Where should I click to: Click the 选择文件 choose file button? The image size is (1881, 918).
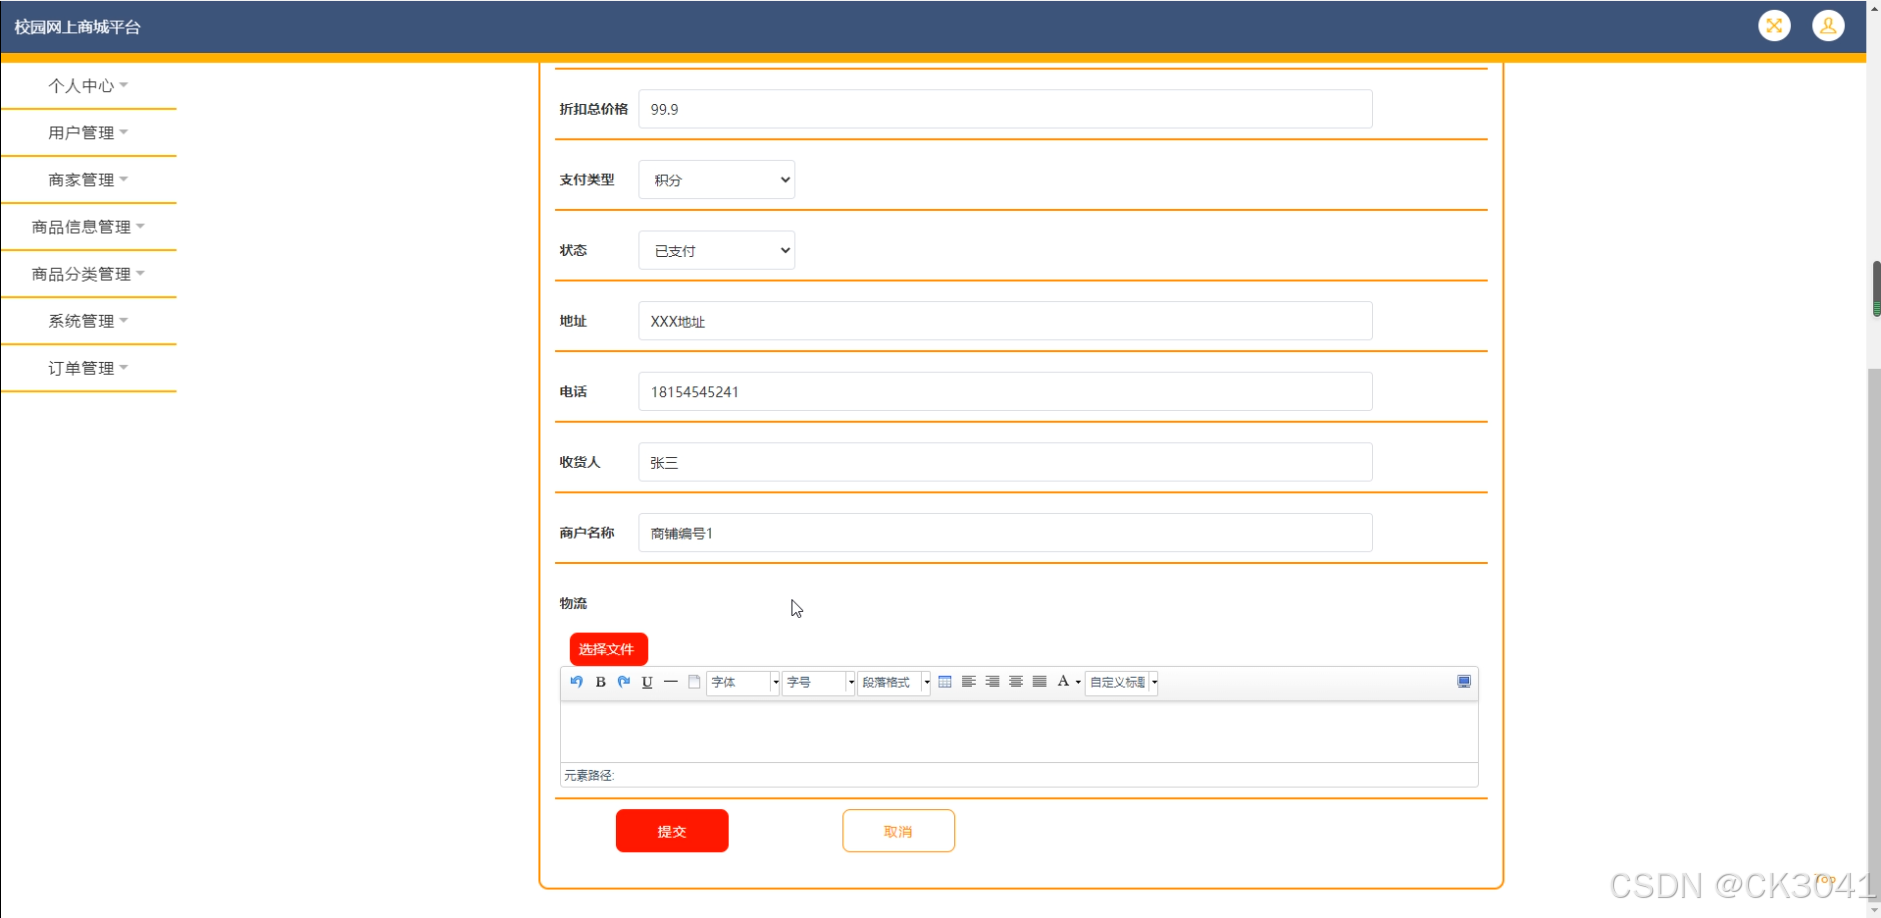pyautogui.click(x=609, y=649)
